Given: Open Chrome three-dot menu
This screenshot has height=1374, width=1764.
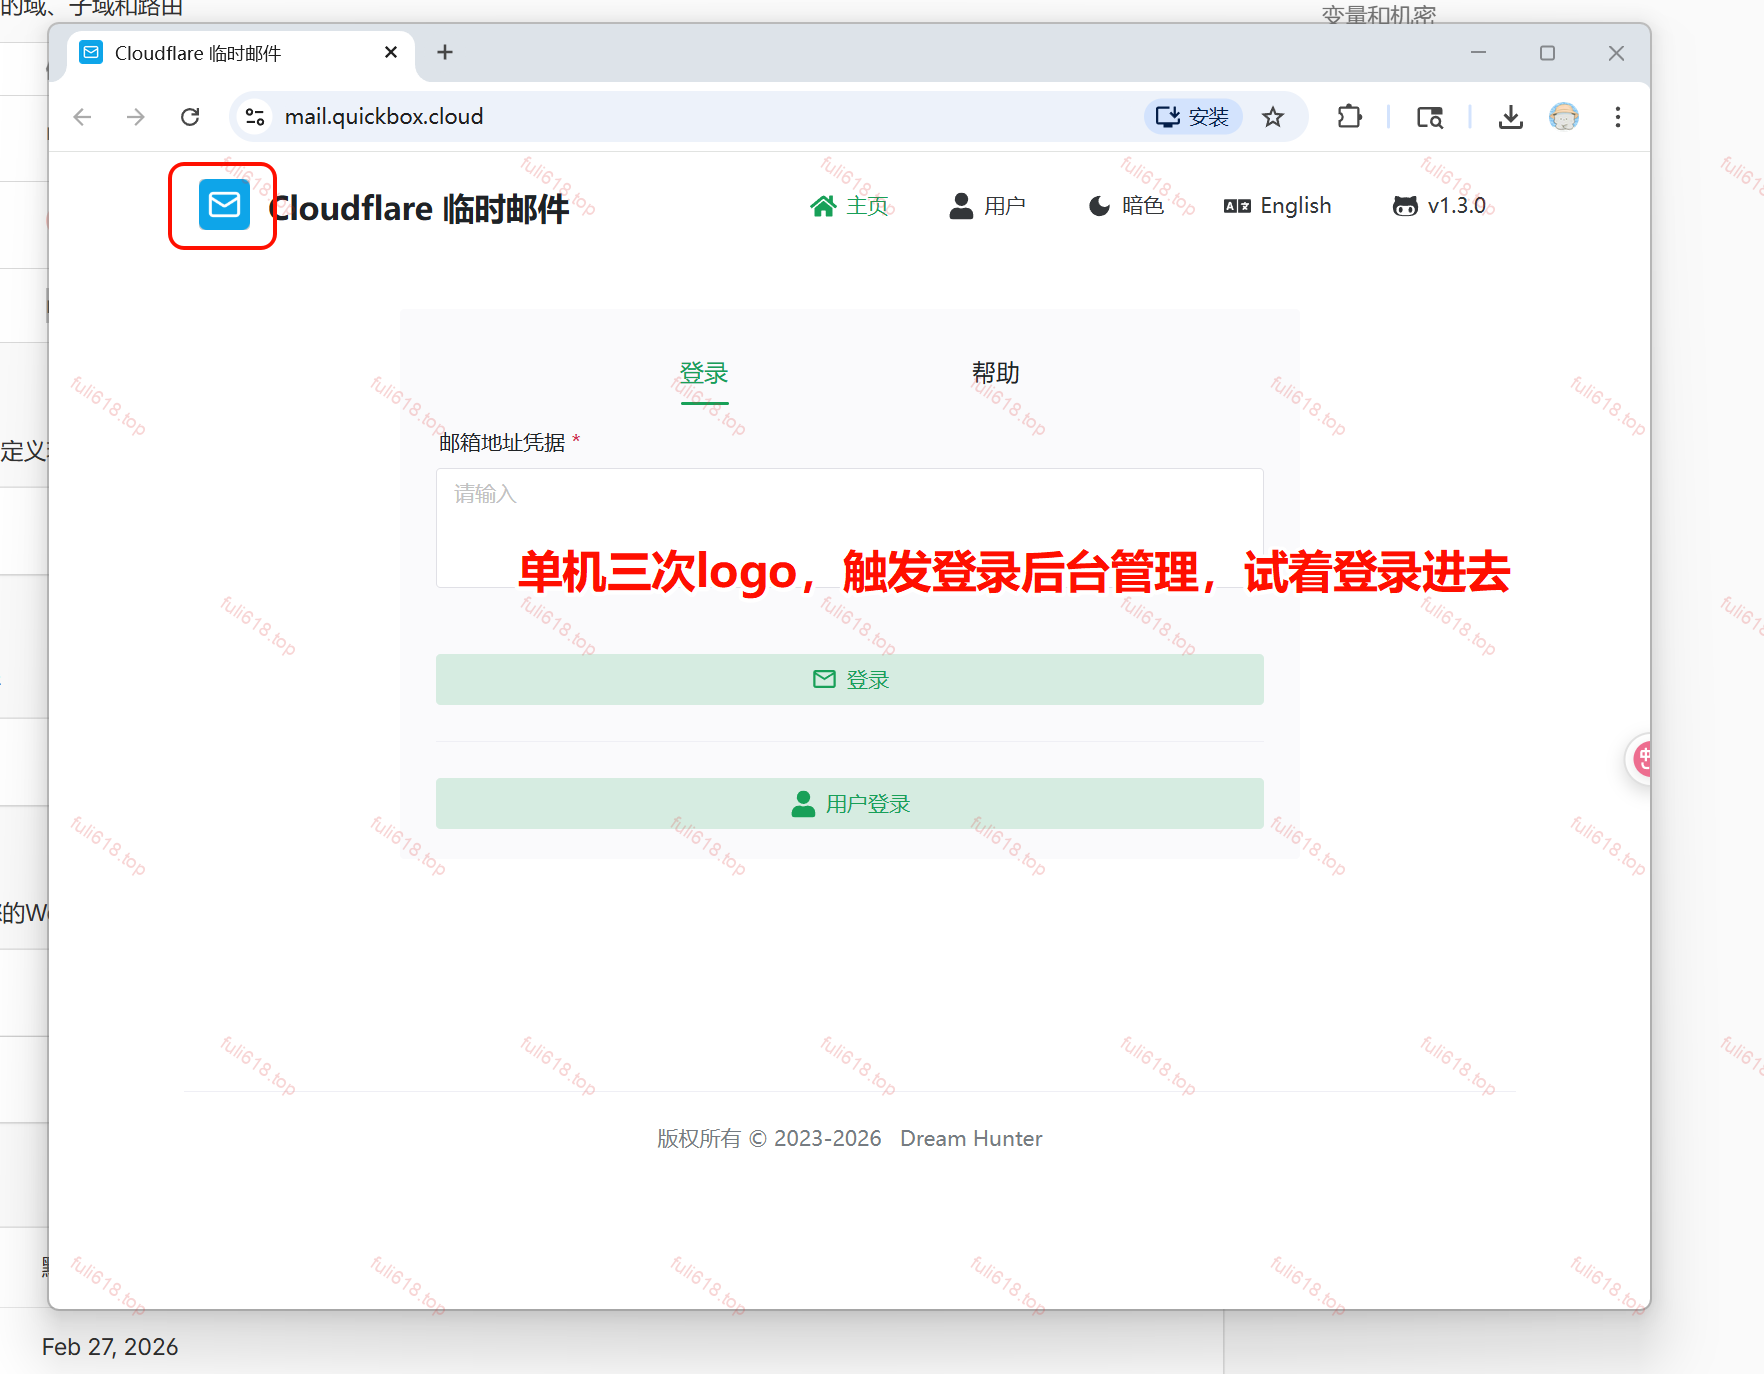Looking at the screenshot, I should pos(1618,117).
